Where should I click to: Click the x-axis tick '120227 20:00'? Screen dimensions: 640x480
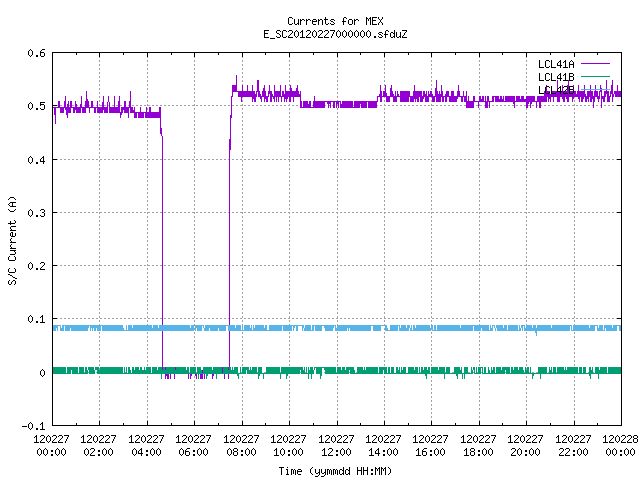(526, 445)
